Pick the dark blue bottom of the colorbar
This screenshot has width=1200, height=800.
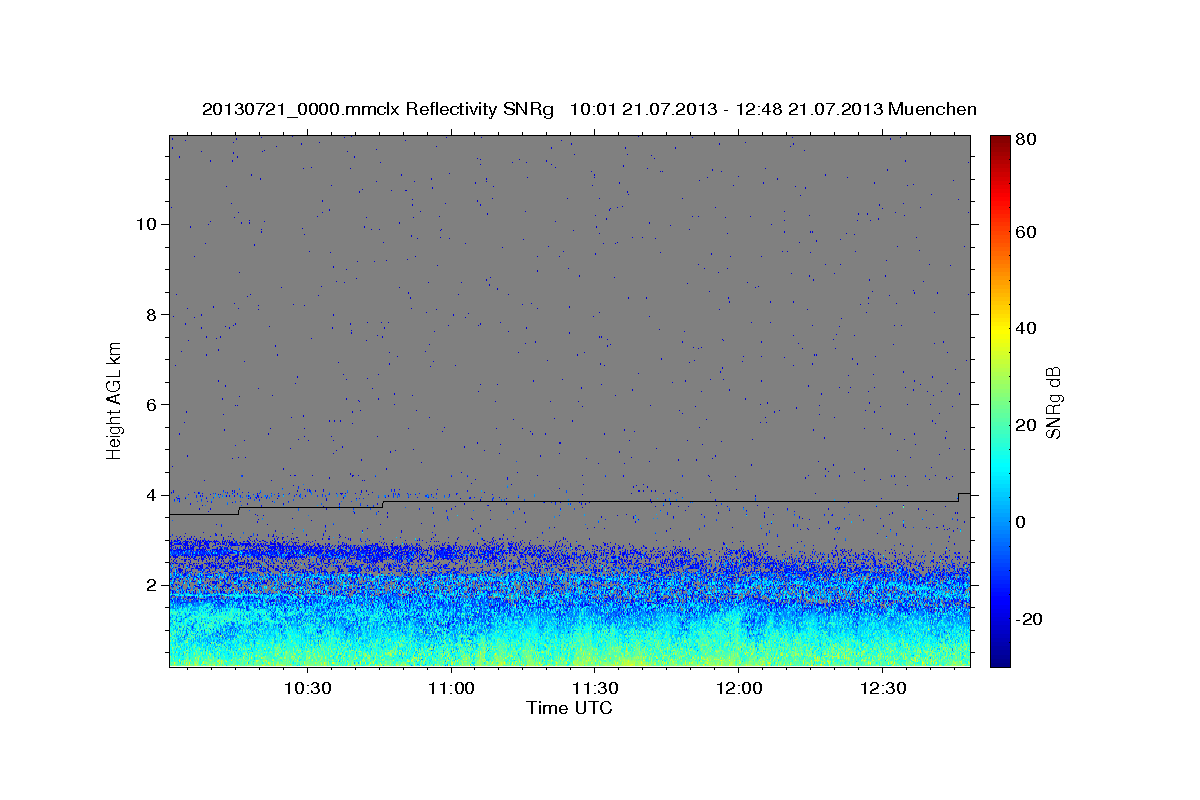[1000, 657]
